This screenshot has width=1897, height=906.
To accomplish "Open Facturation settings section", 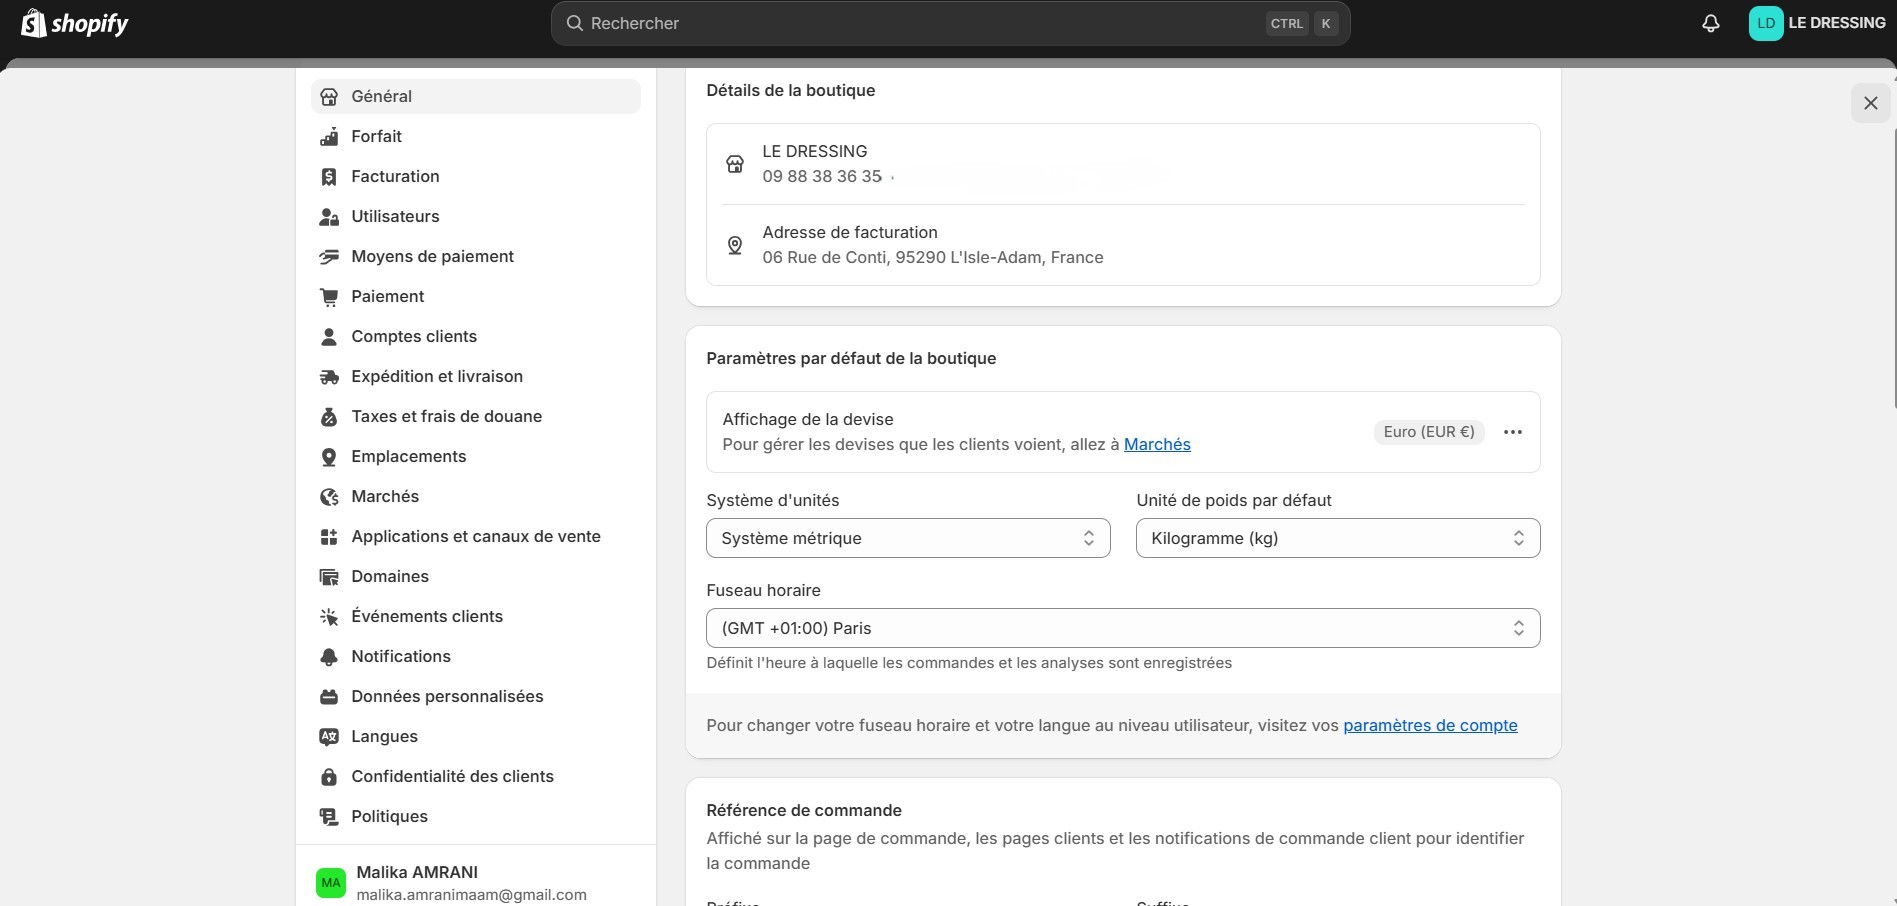I will coord(476,176).
